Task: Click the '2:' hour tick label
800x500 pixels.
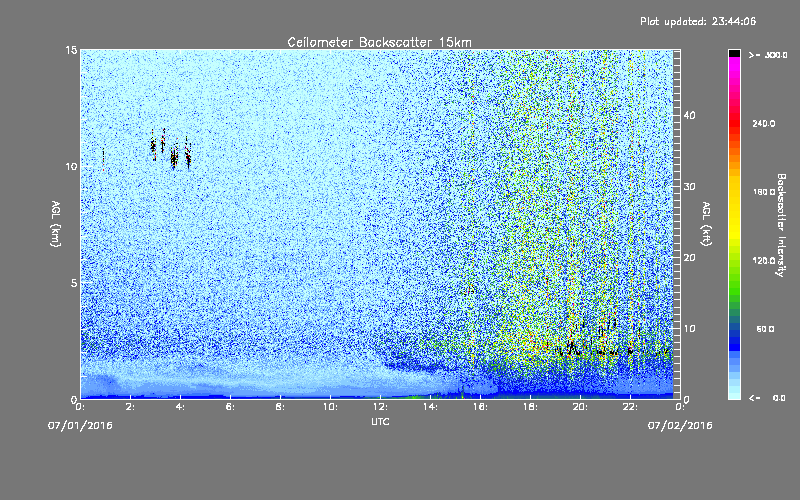Action: coord(131,407)
